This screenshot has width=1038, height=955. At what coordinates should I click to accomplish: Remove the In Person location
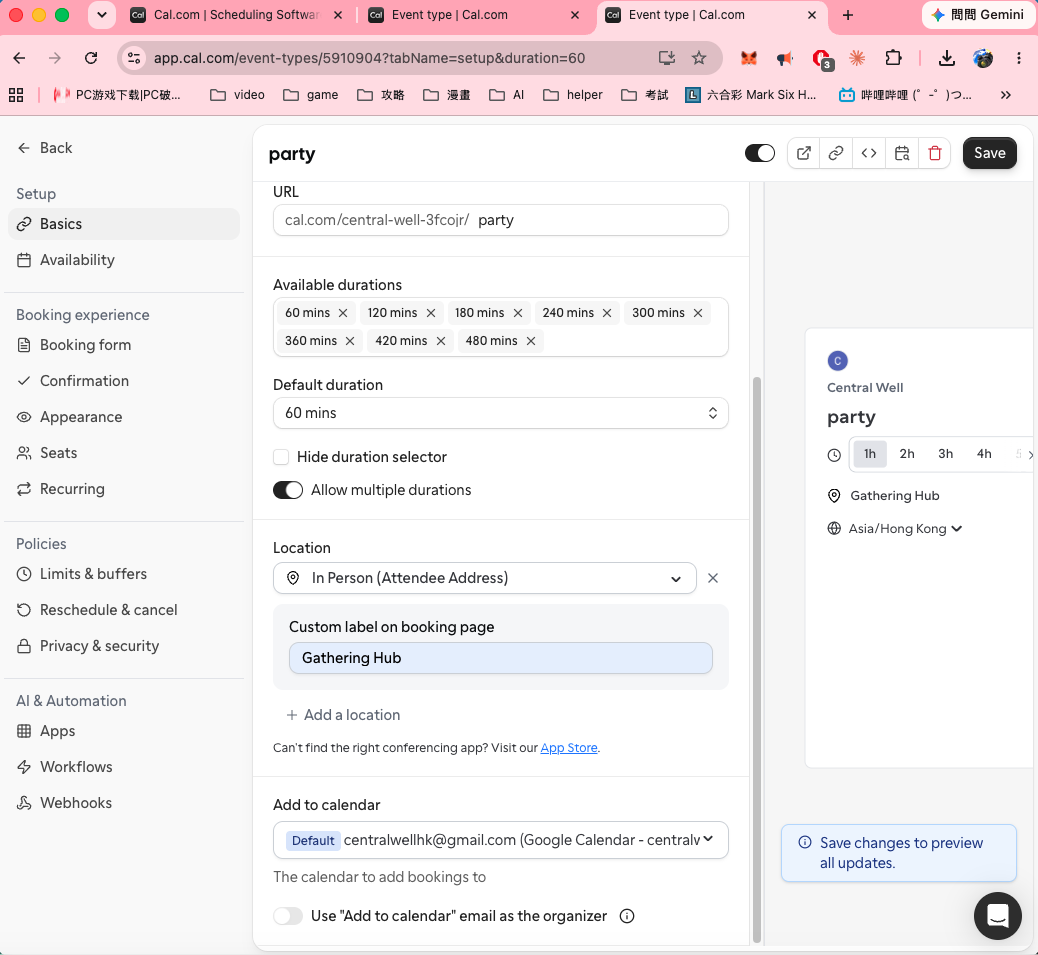tap(713, 578)
